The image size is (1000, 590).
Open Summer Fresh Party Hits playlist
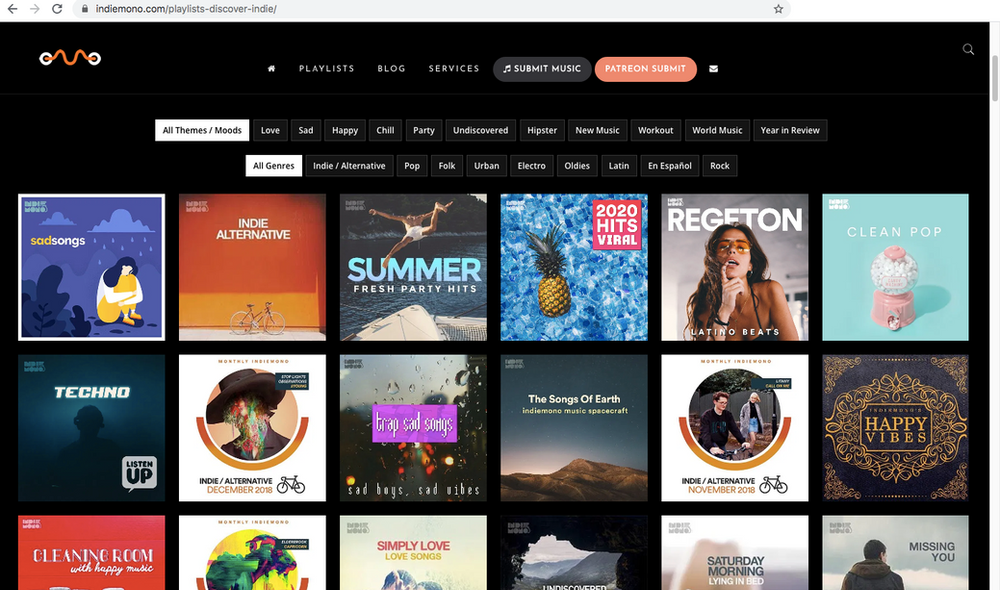click(413, 267)
